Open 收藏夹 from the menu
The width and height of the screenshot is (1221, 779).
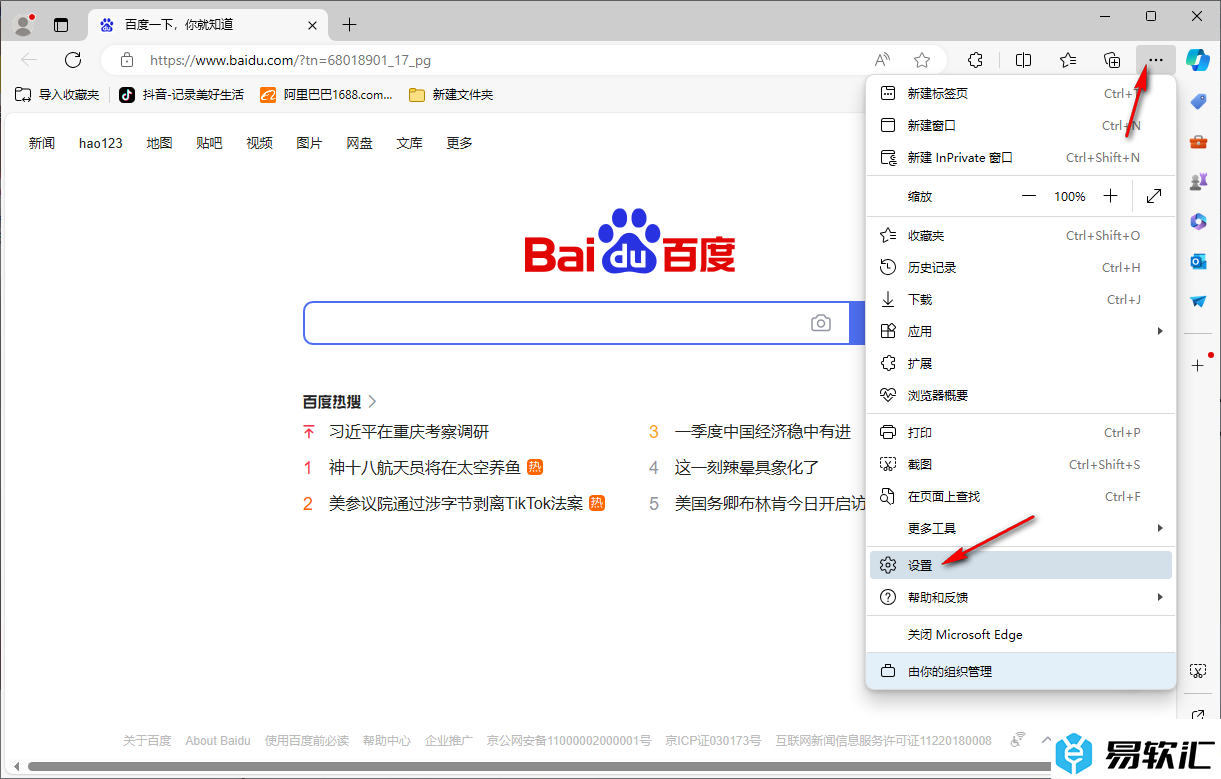[x=1020, y=235]
